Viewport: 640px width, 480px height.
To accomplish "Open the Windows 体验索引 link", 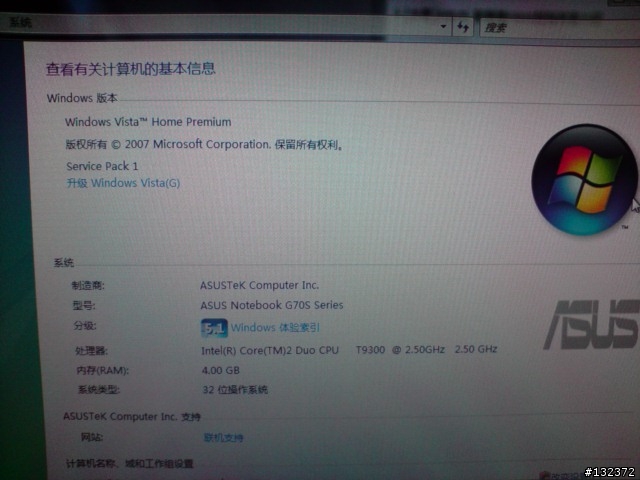I will (275, 327).
